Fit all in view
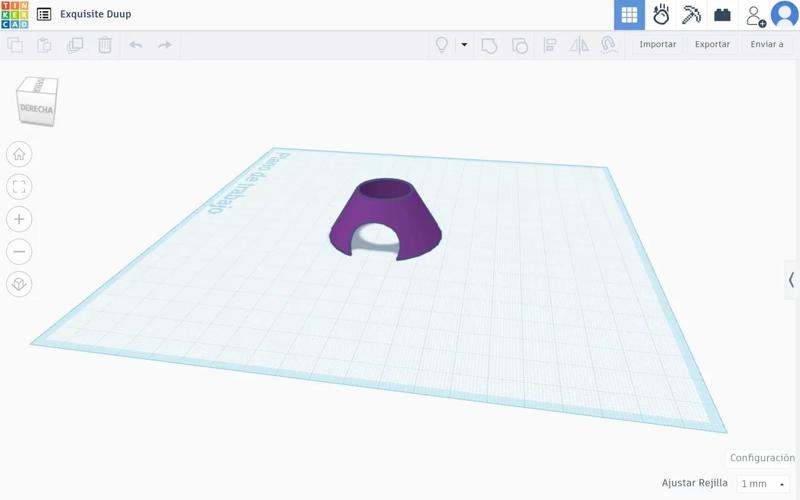Image resolution: width=800 pixels, height=500 pixels. (x=19, y=187)
